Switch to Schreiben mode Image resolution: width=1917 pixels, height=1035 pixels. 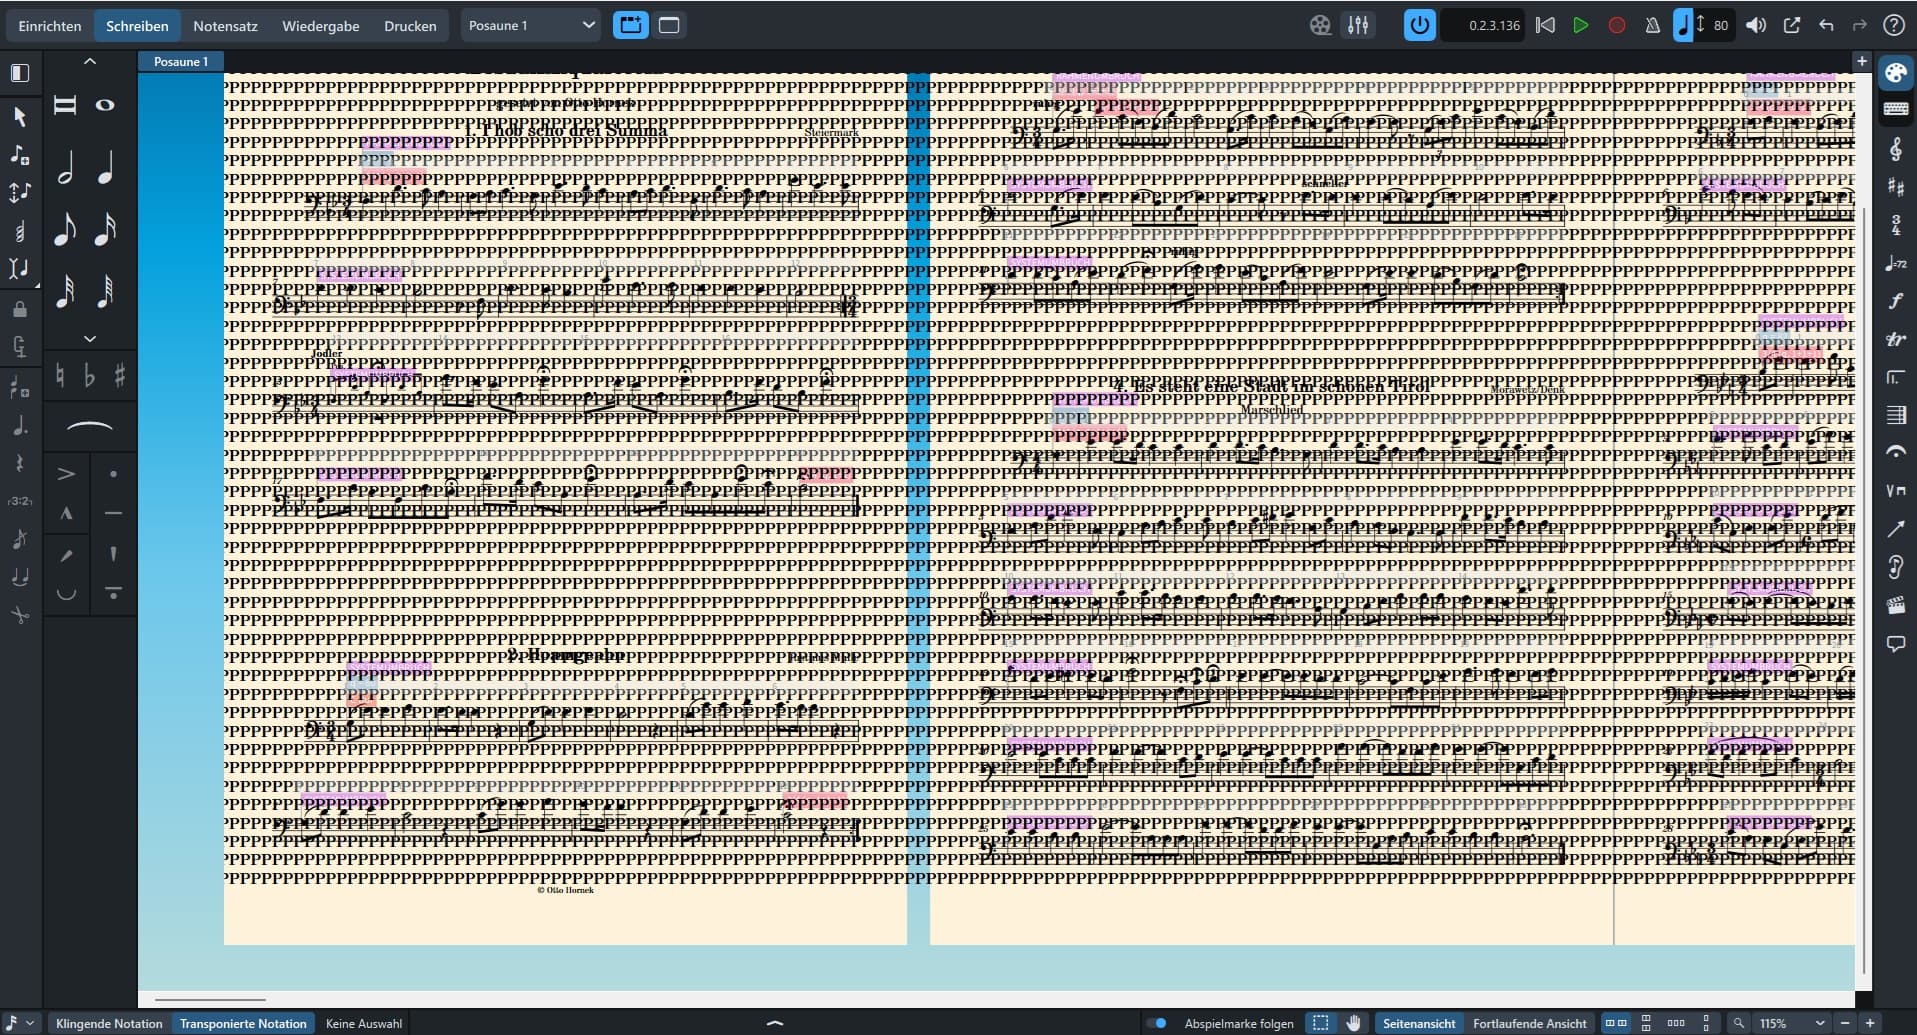tap(137, 26)
